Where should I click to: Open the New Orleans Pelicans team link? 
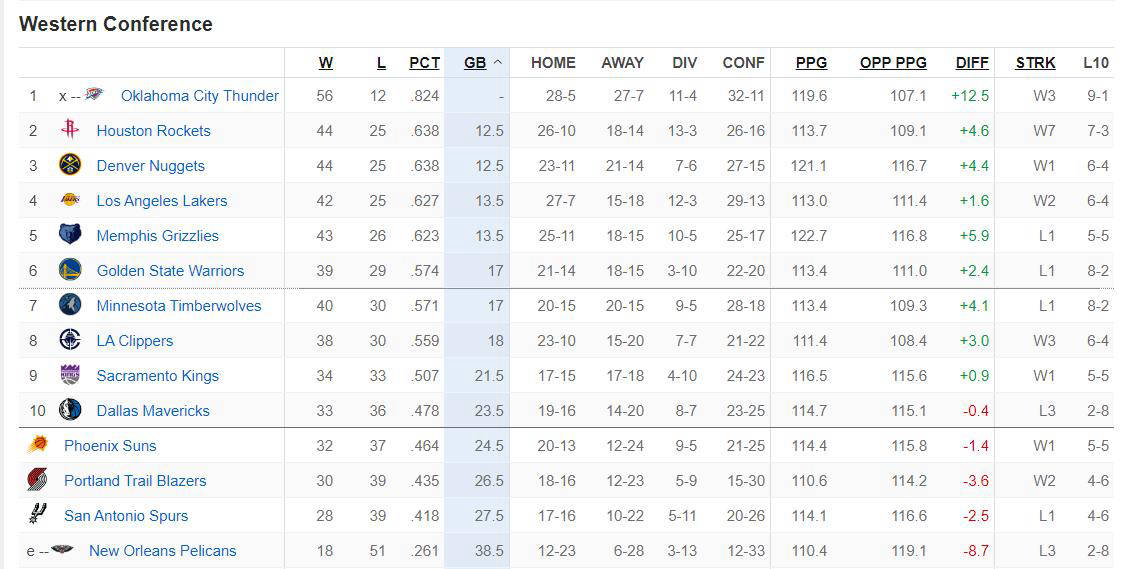[163, 550]
